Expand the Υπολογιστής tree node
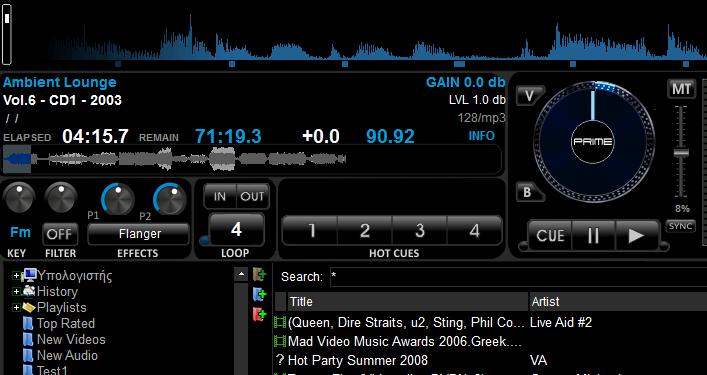This screenshot has height=375, width=707. coord(16,275)
